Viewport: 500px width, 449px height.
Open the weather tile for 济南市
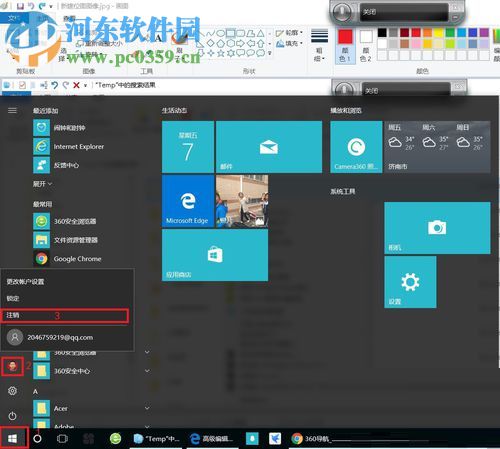click(437, 147)
